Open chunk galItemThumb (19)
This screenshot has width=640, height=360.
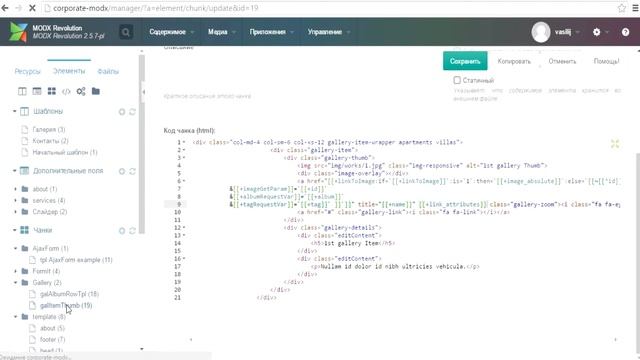pyautogui.click(x=66, y=305)
